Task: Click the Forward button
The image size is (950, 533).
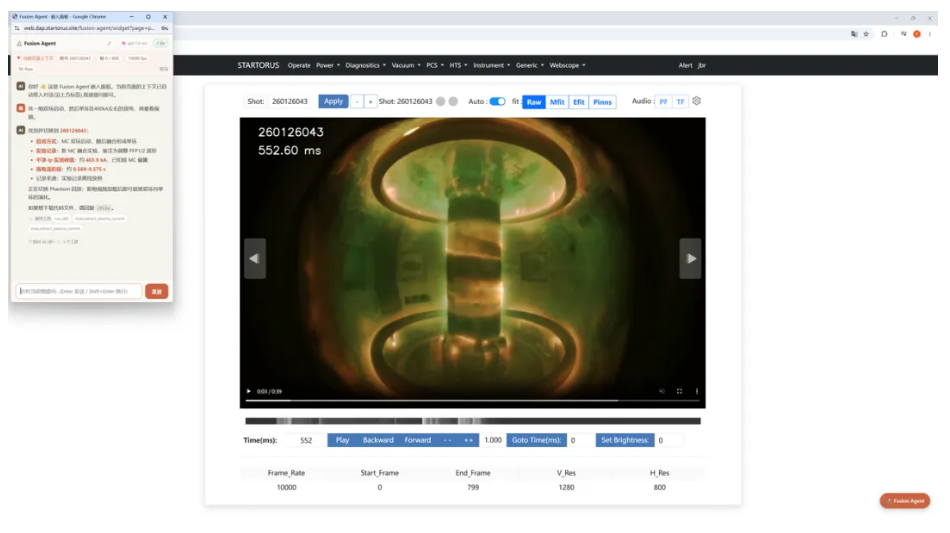Action: tap(417, 440)
